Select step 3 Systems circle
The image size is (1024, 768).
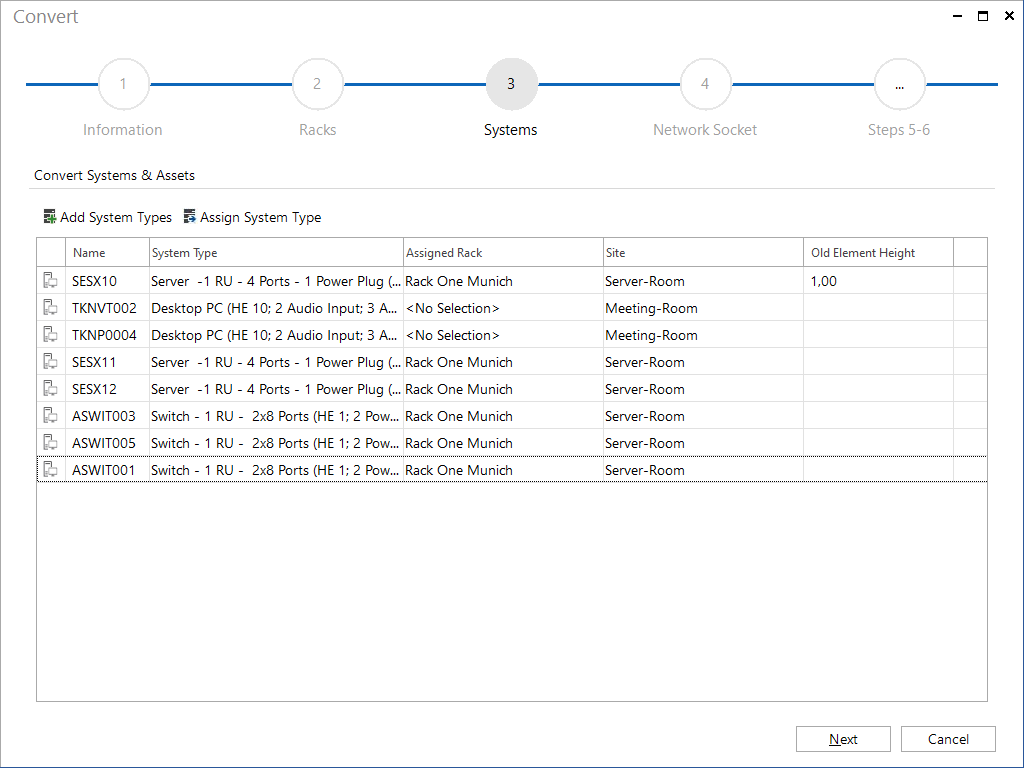(511, 84)
